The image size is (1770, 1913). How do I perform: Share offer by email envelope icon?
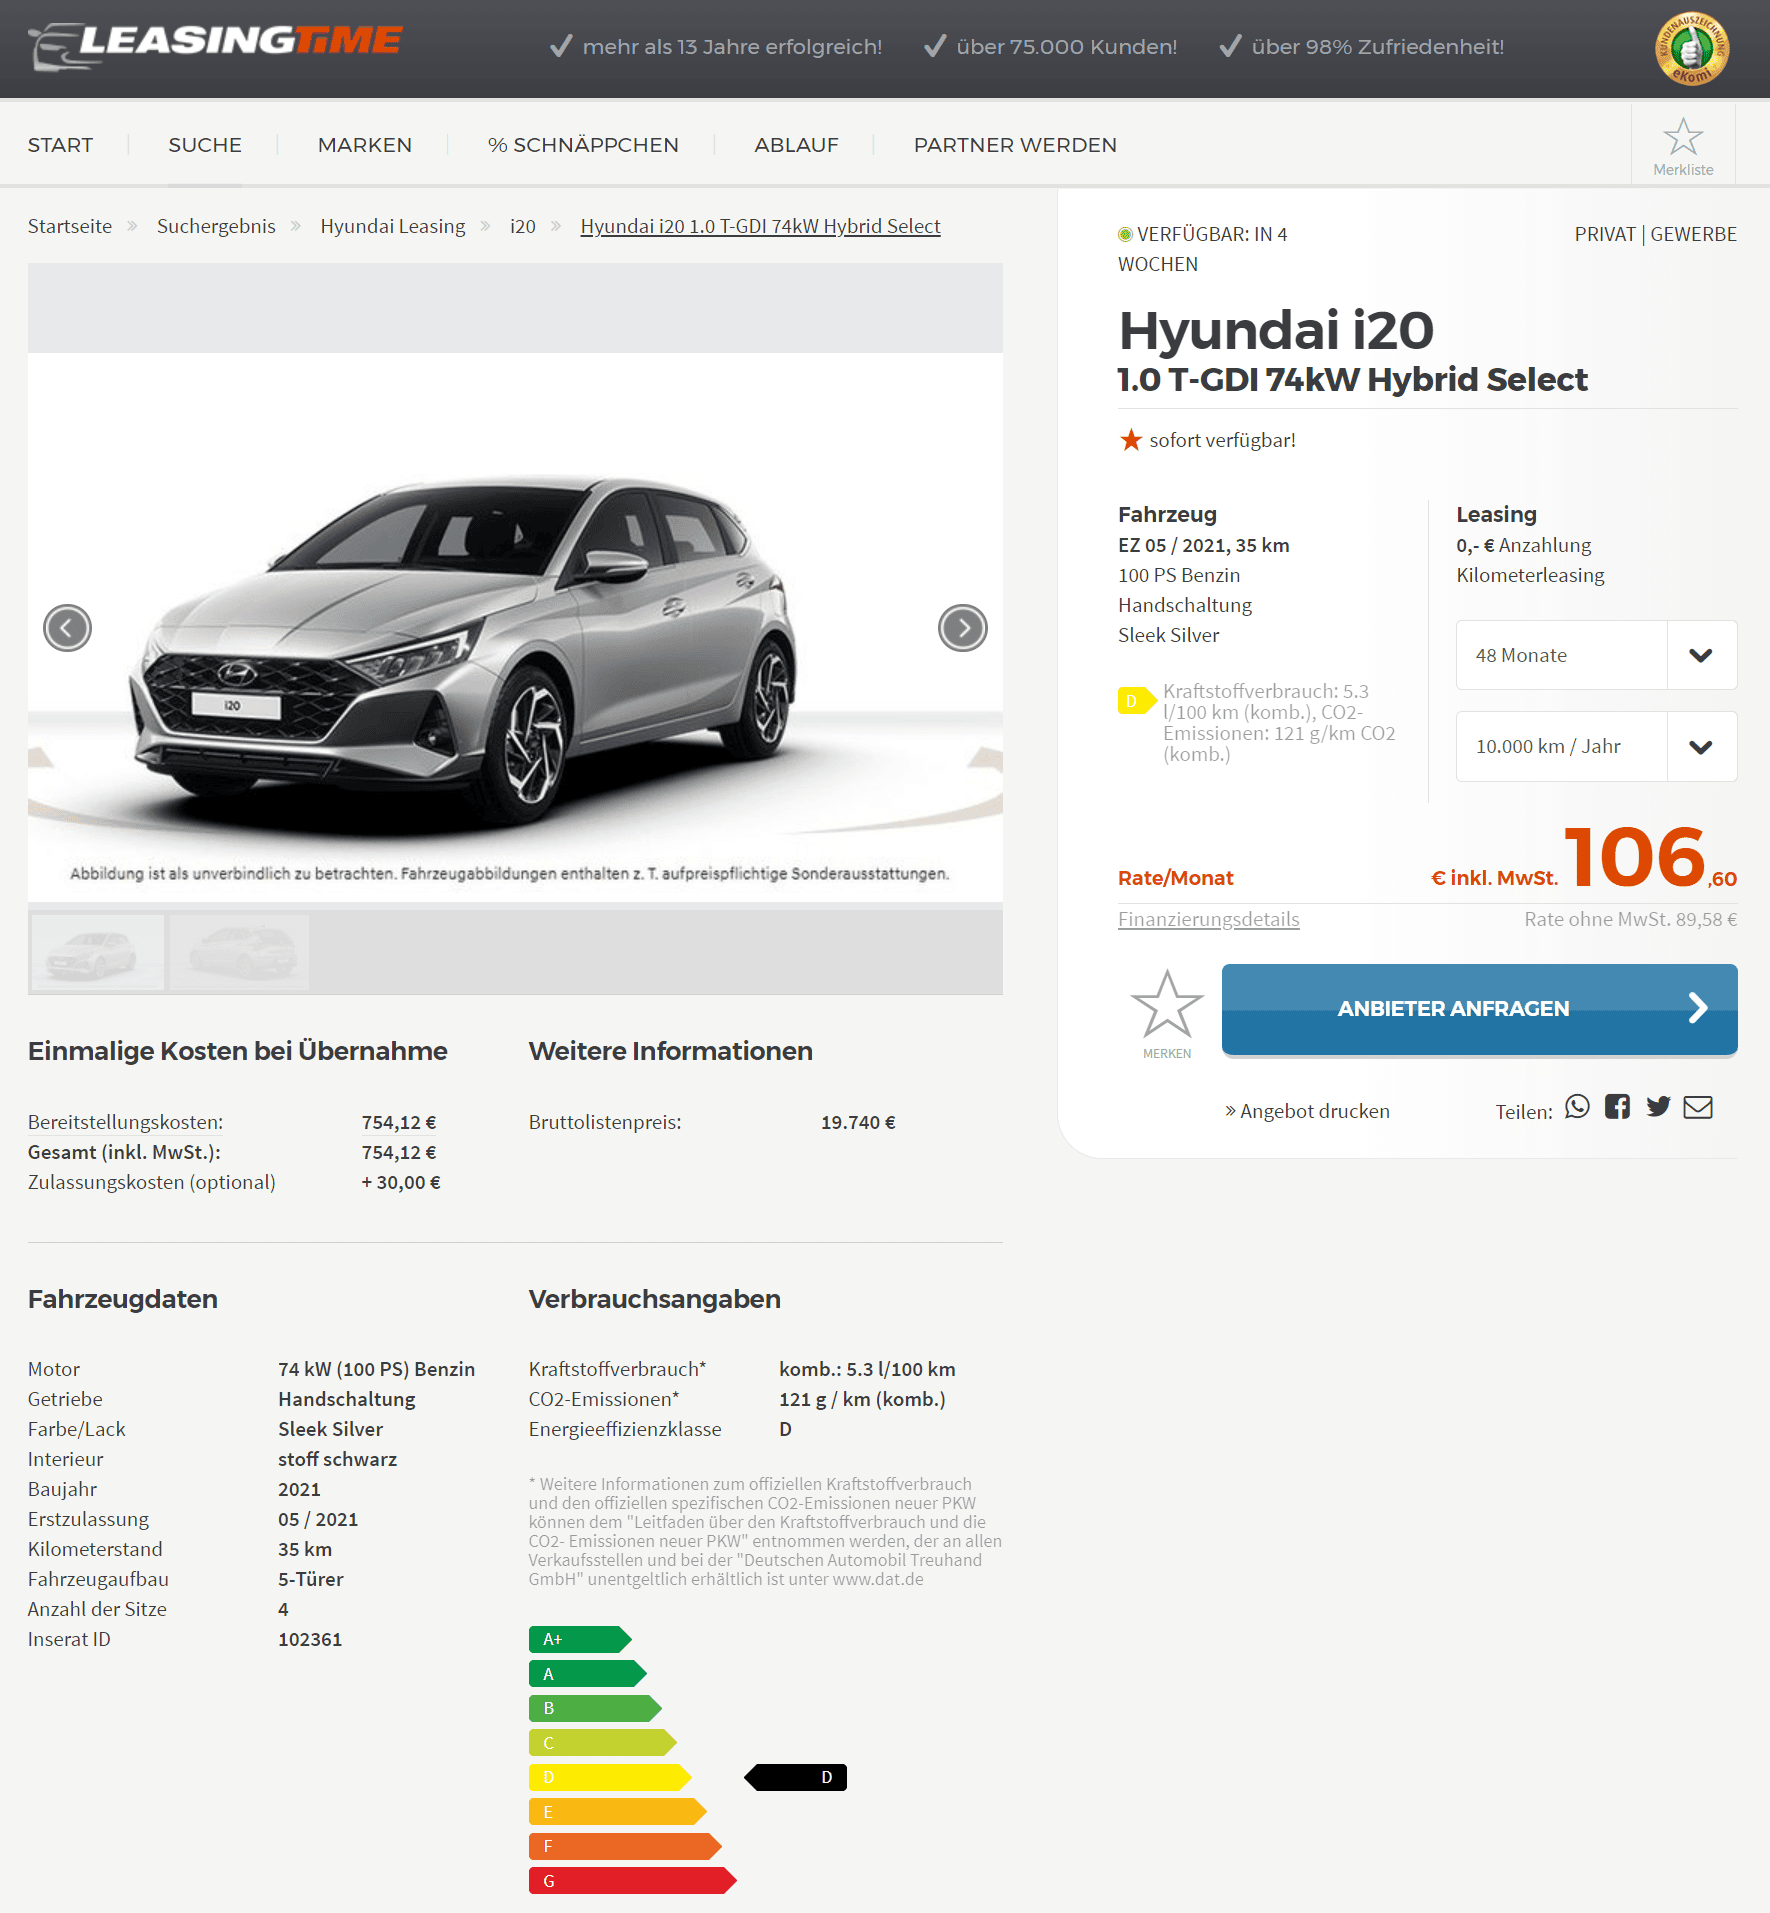(x=1698, y=1107)
